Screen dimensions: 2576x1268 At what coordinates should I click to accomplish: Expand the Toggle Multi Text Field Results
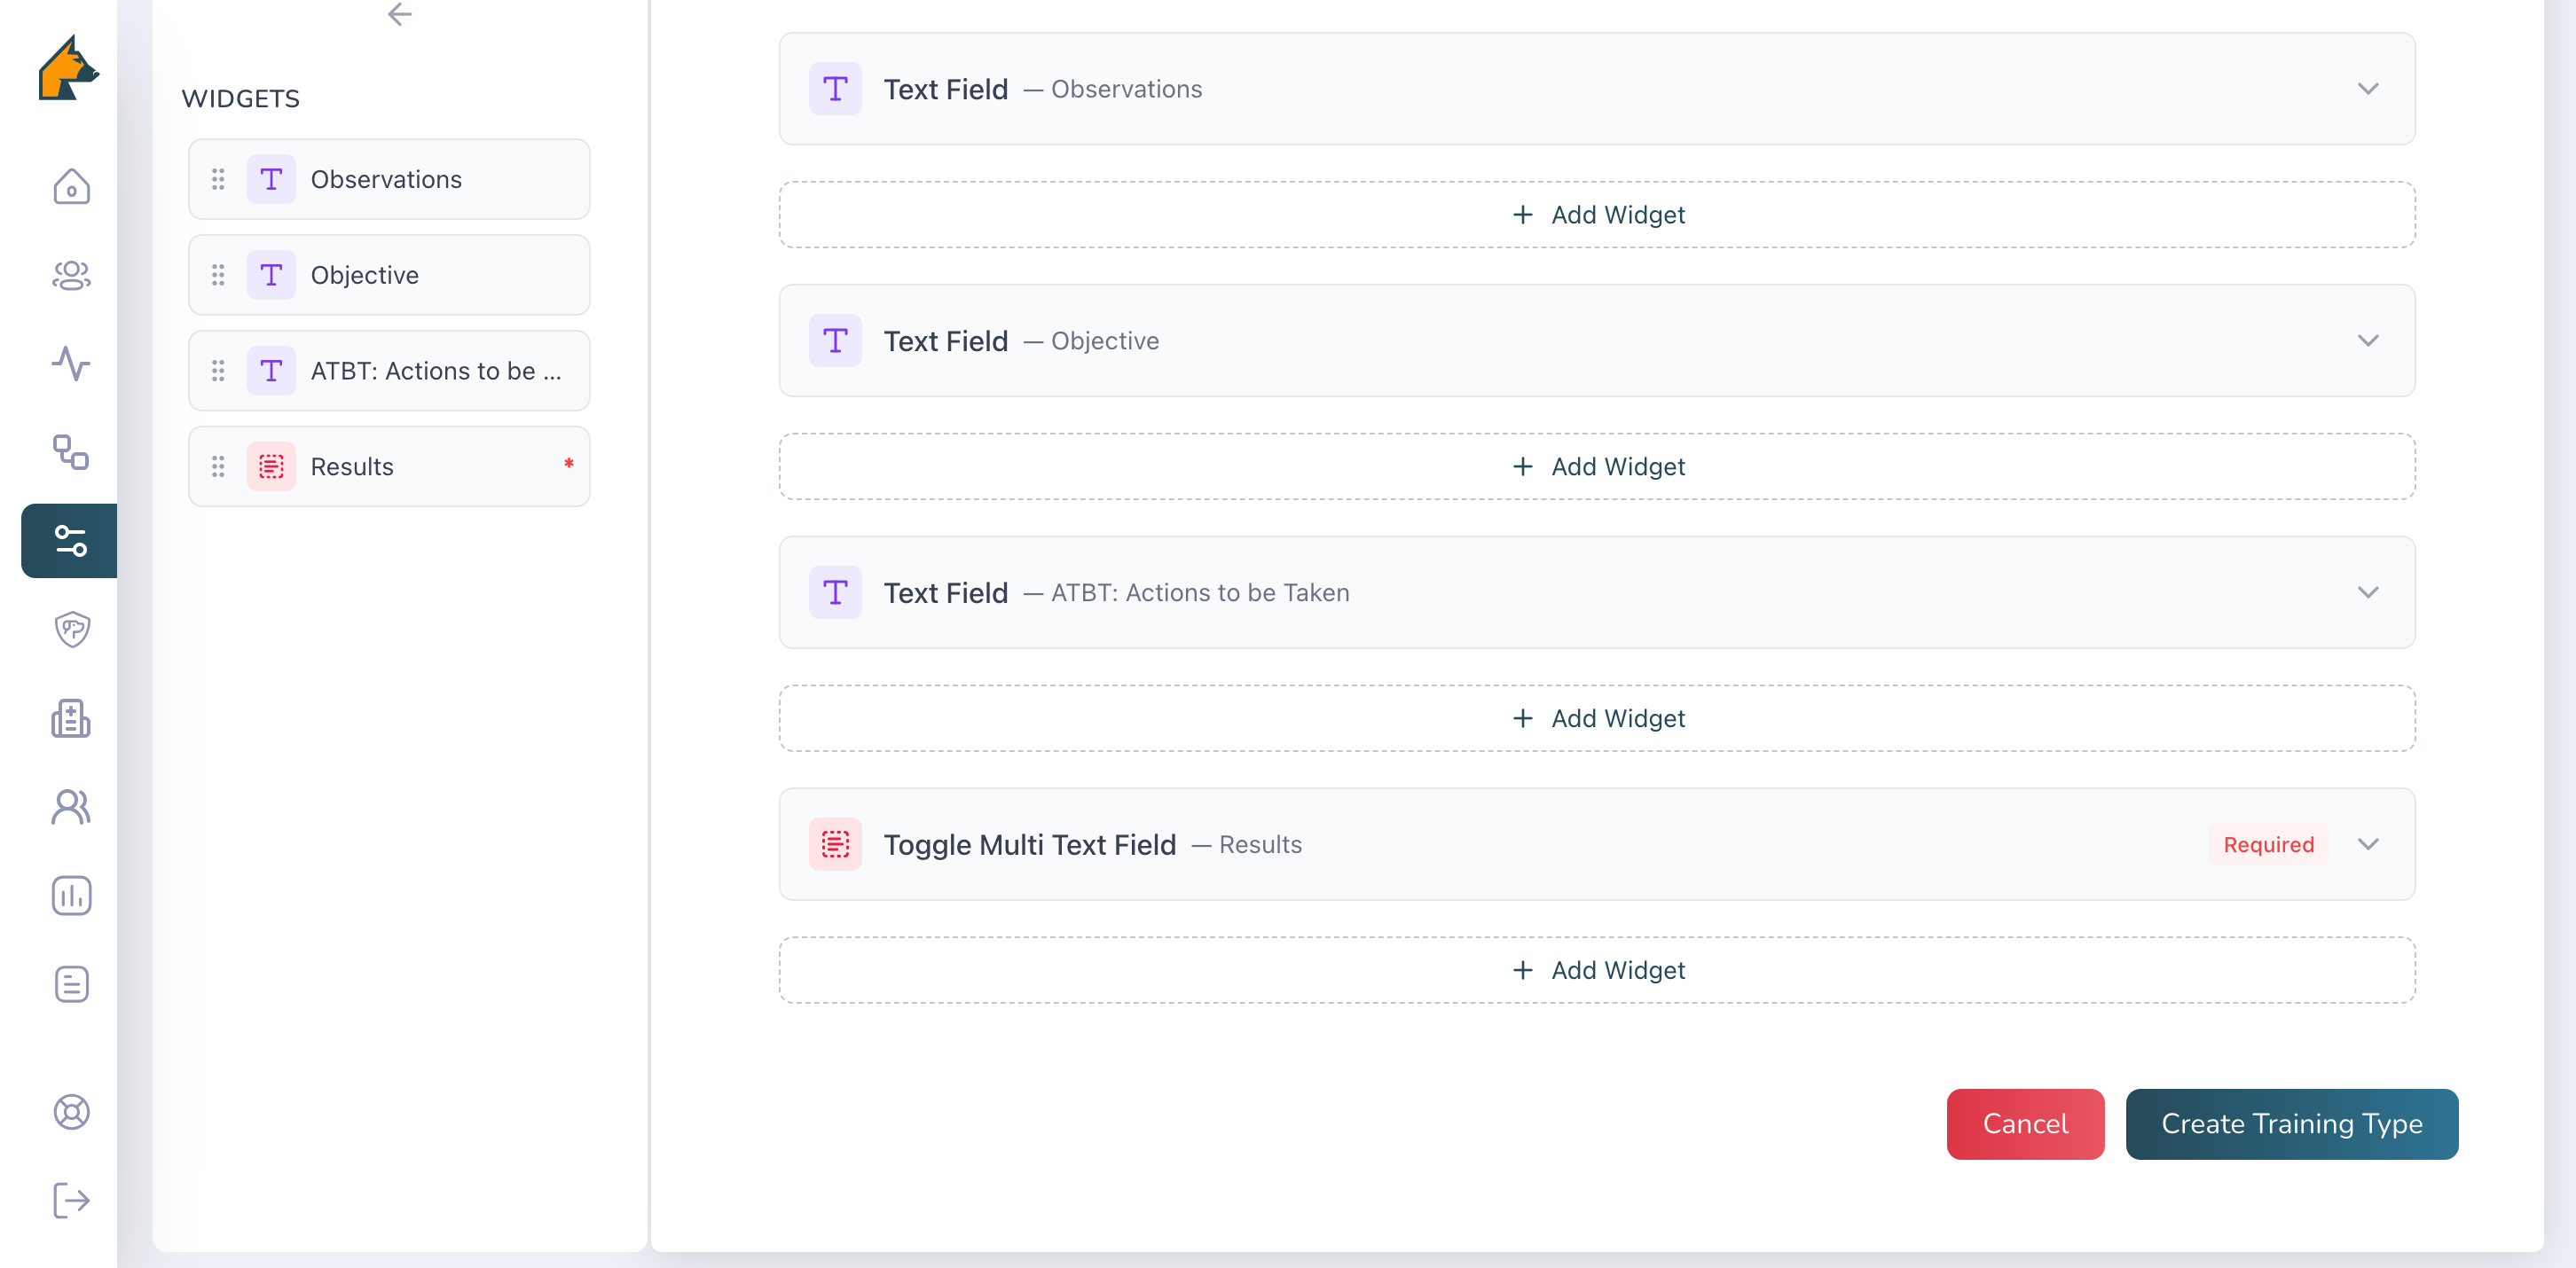pyautogui.click(x=2367, y=844)
